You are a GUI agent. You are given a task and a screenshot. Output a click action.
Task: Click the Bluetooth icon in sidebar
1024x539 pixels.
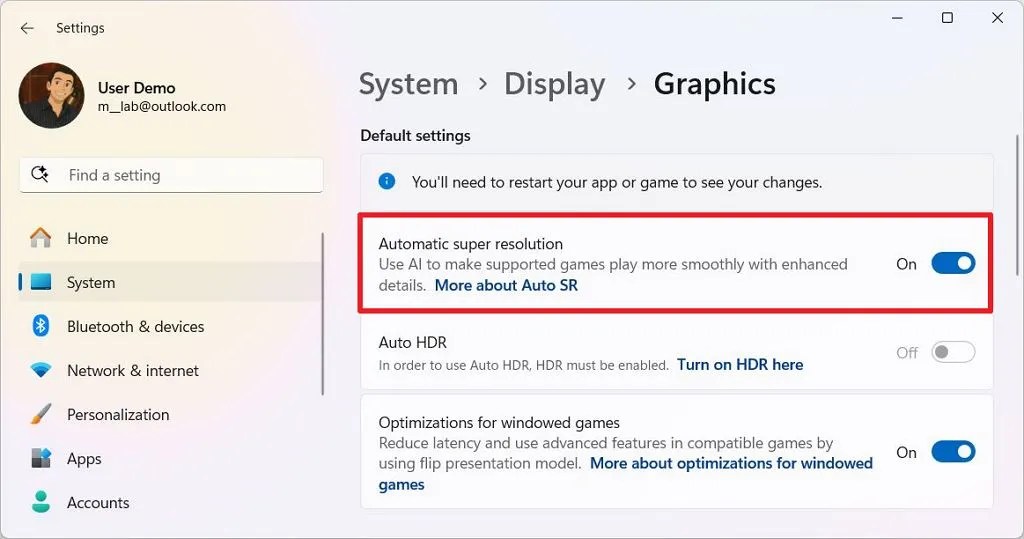[x=40, y=326]
